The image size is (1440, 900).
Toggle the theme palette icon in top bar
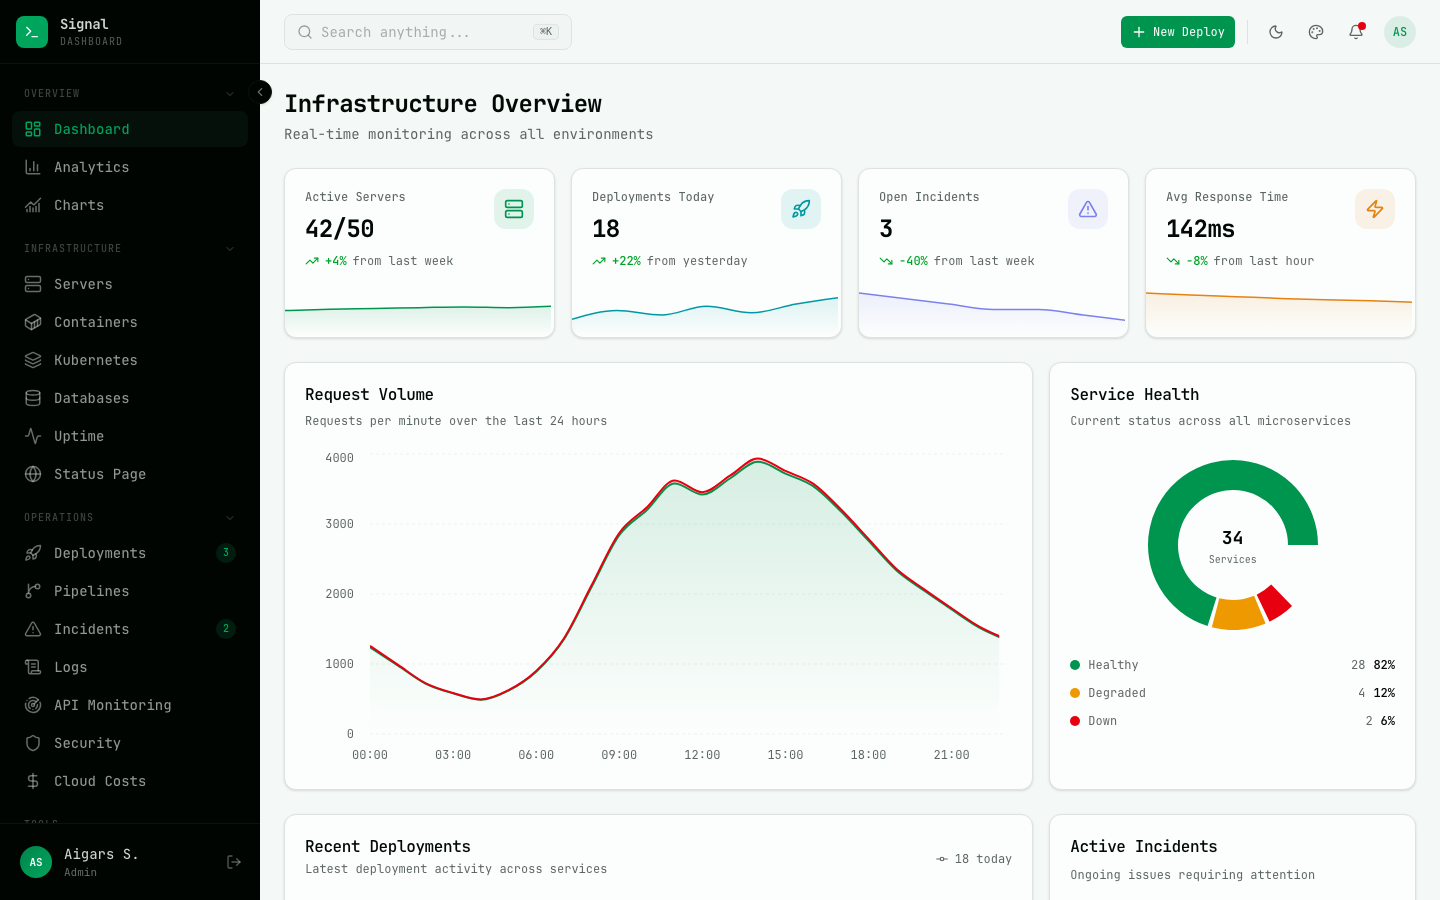click(1316, 31)
